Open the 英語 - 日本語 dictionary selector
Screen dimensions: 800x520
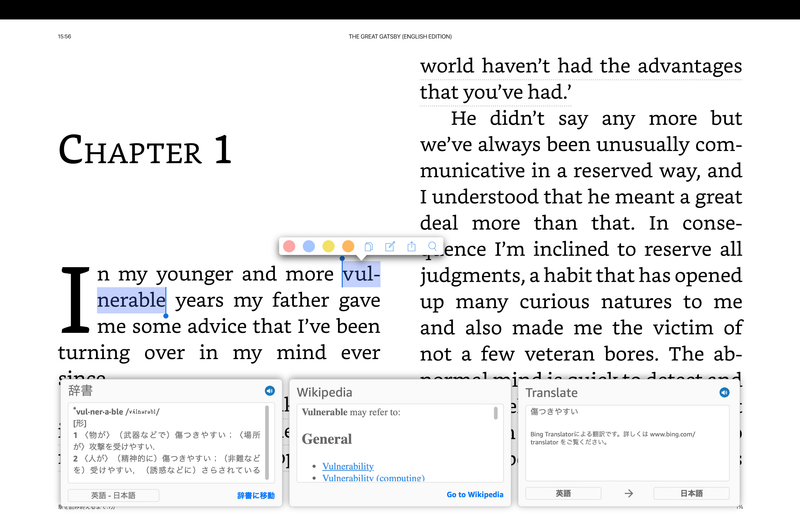(113, 495)
